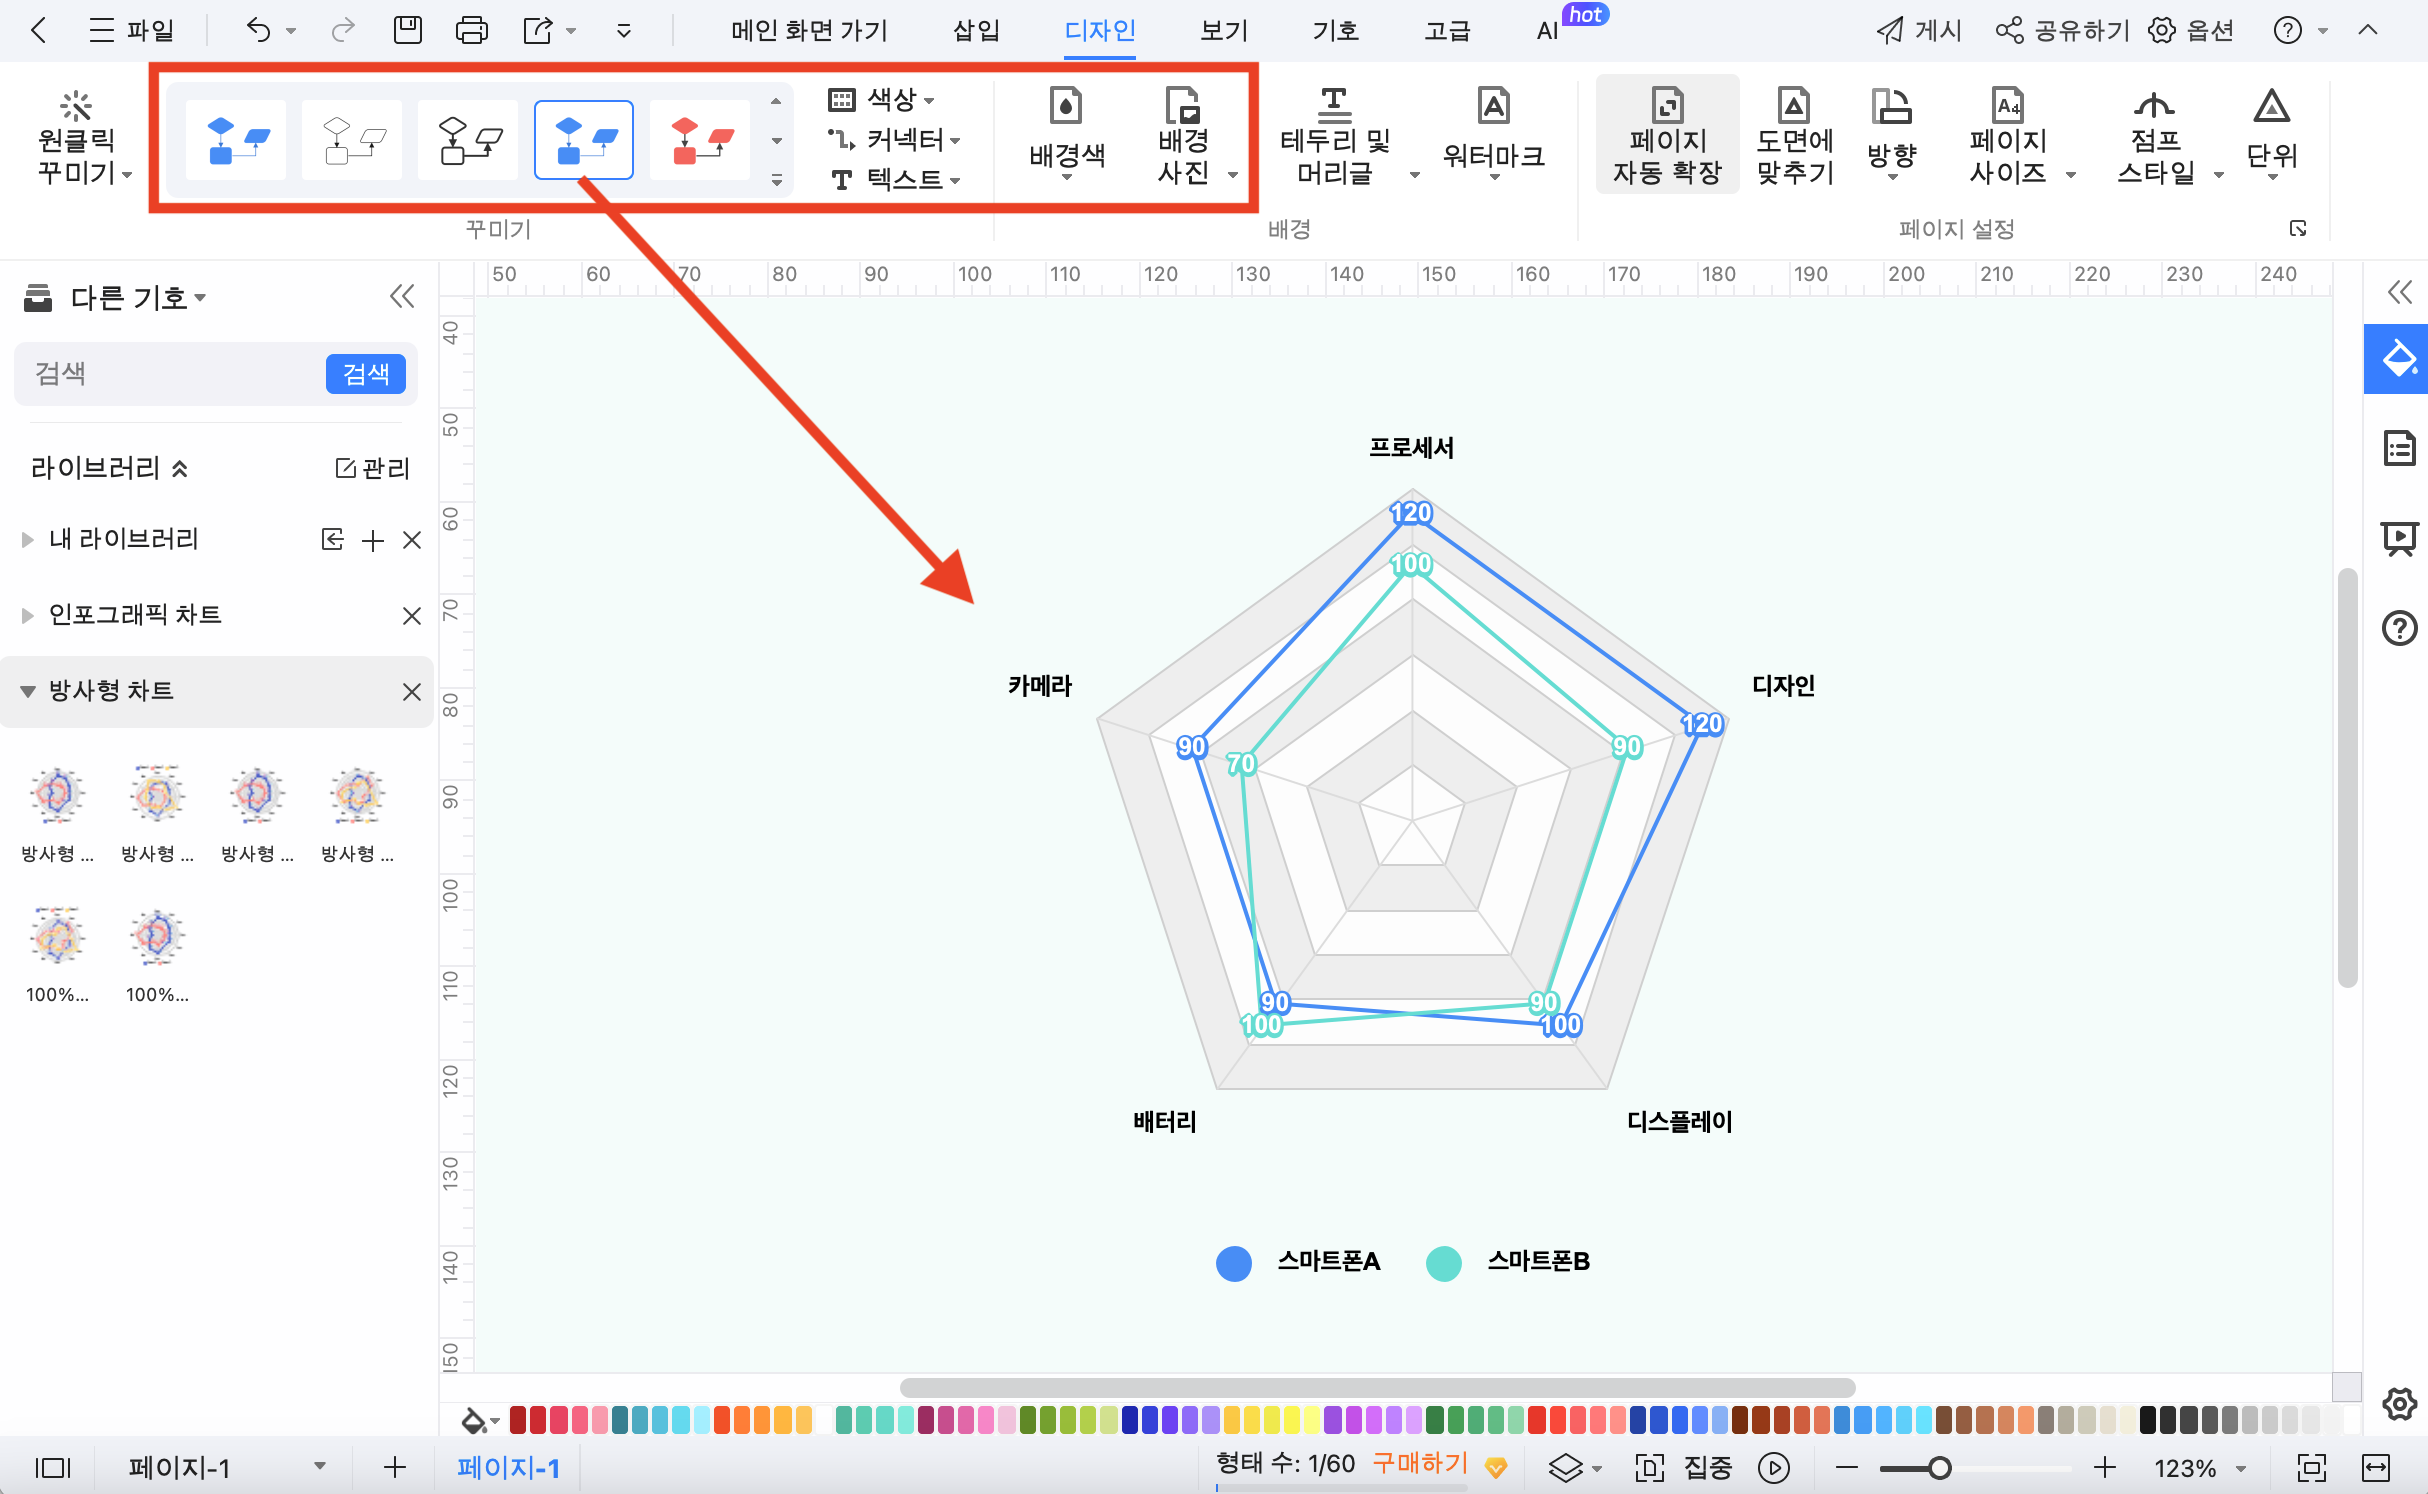Click 도면에 맞추기 fit to drawing
Image resolution: width=2428 pixels, height=1494 pixels.
[x=1794, y=136]
